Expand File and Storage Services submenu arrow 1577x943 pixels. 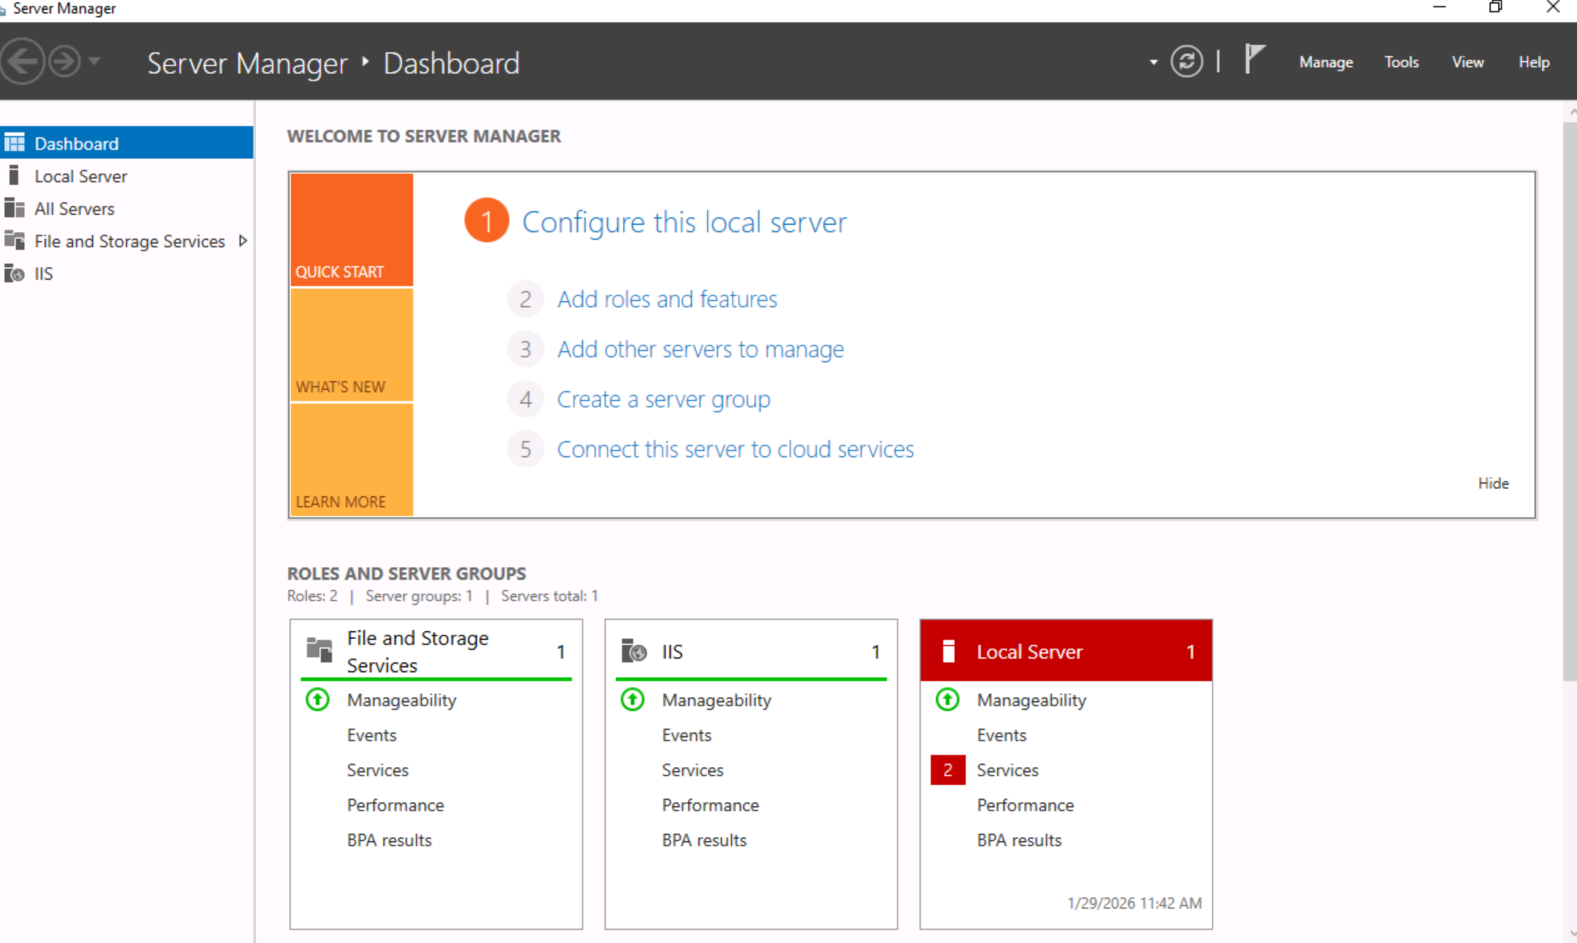(242, 241)
